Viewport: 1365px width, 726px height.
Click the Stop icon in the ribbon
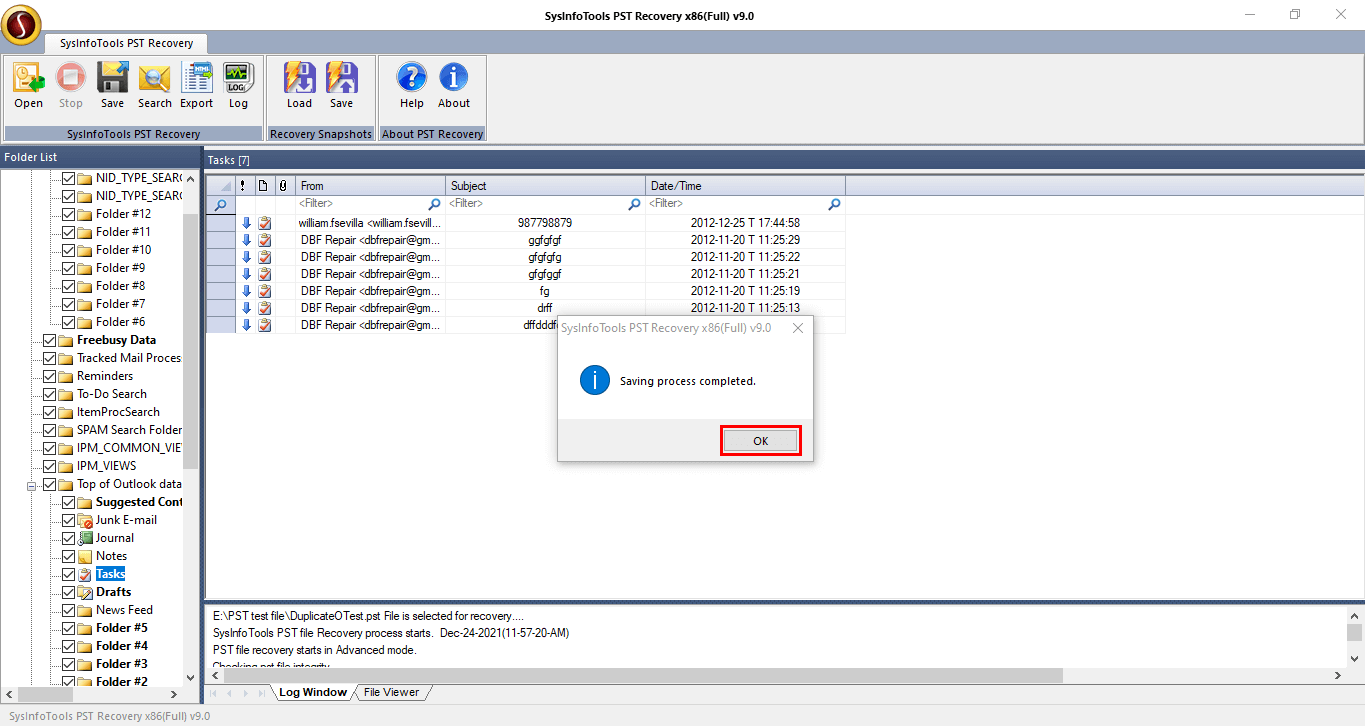(x=71, y=78)
